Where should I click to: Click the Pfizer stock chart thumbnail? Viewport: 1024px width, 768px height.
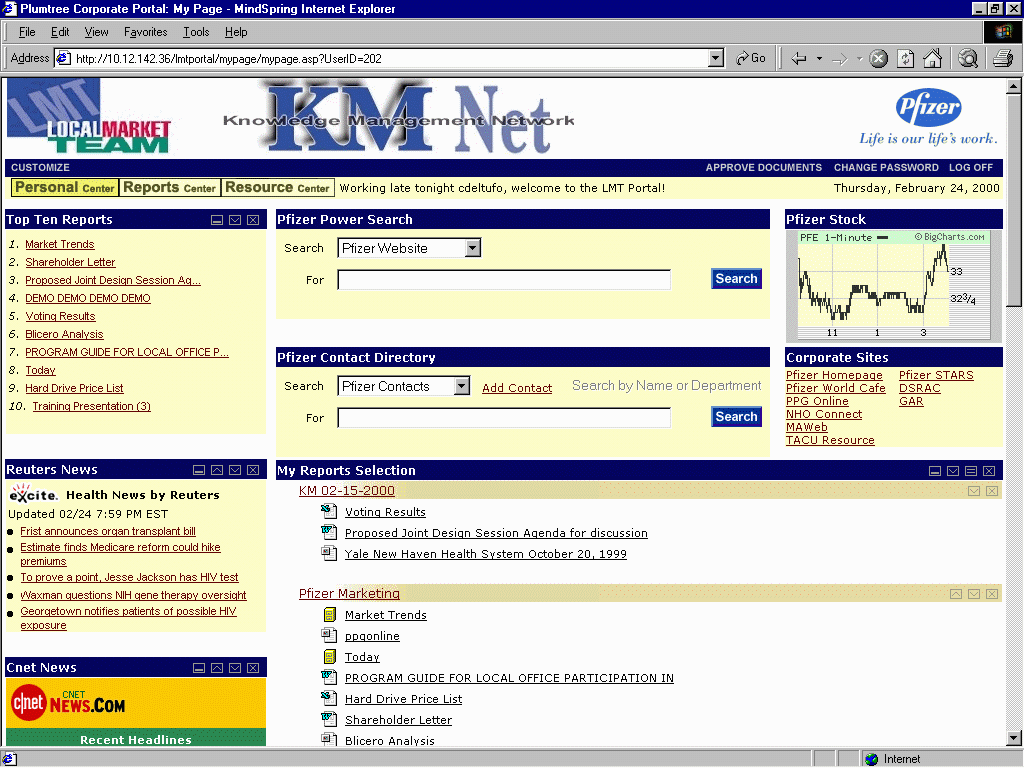click(x=893, y=285)
